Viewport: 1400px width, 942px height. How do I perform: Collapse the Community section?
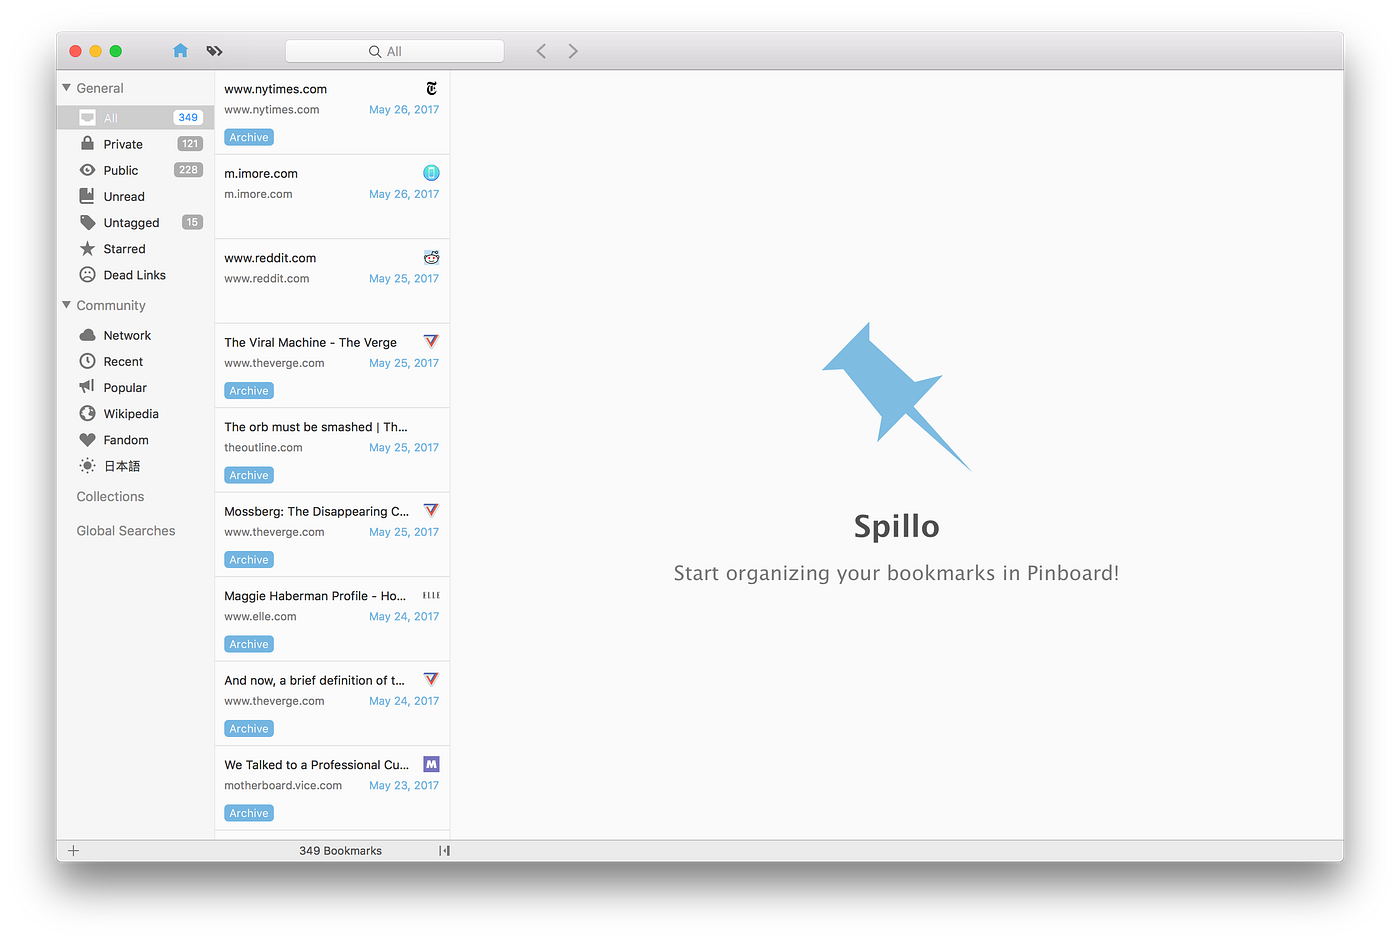tap(66, 305)
